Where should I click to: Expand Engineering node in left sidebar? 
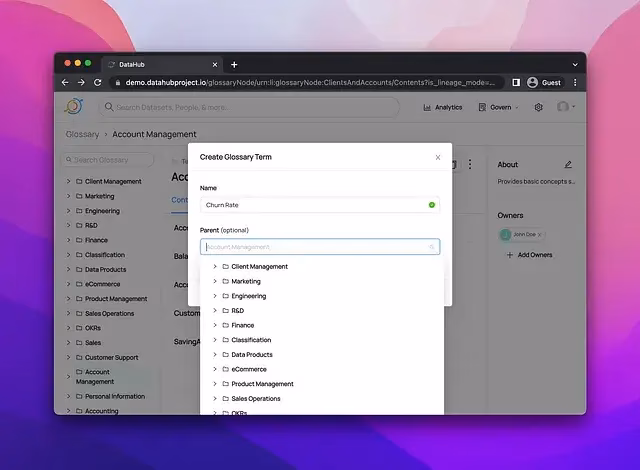tap(68, 211)
